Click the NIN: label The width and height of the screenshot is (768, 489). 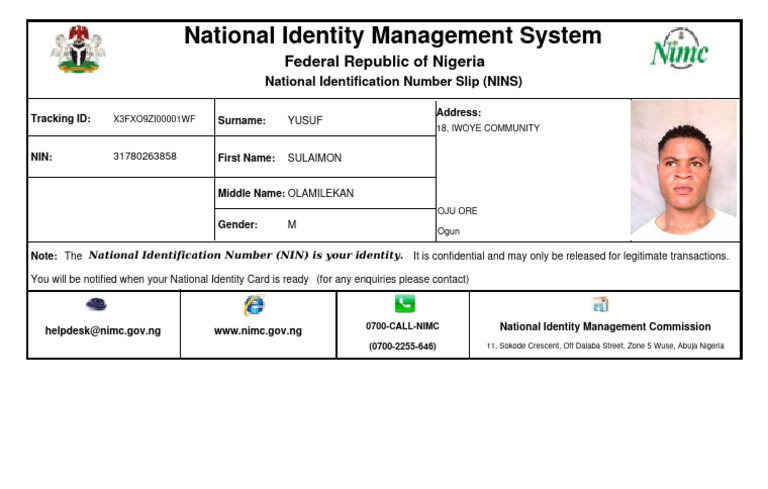click(41, 157)
